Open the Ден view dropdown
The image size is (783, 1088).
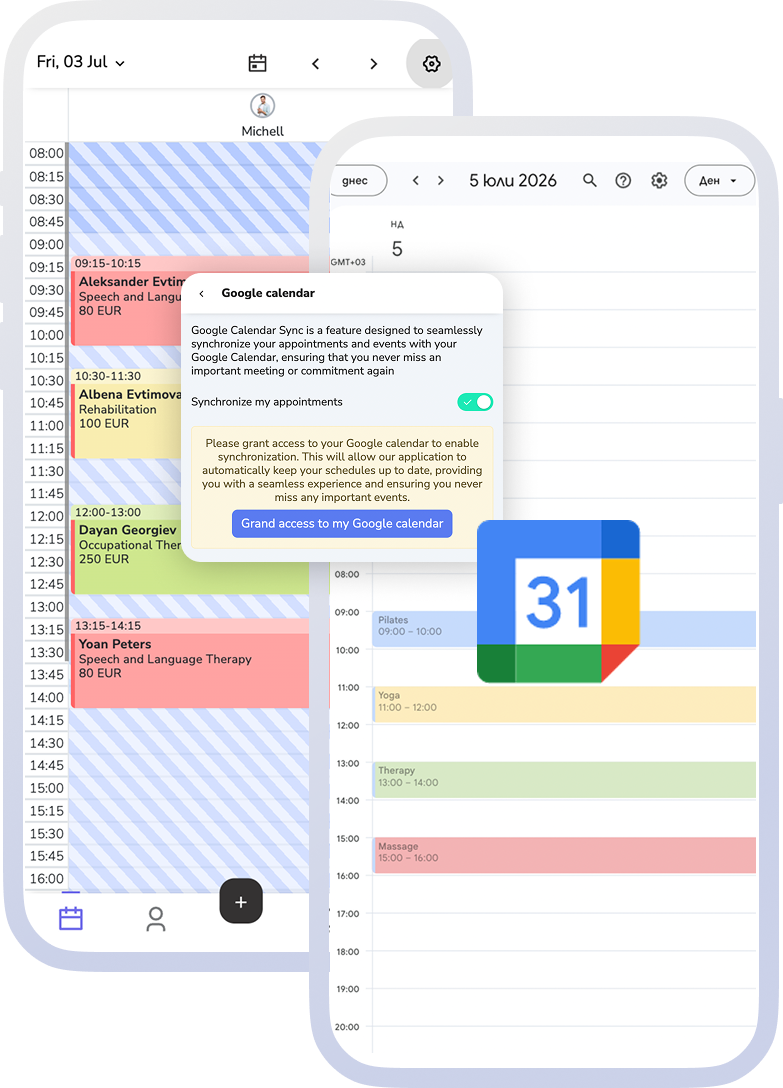(719, 180)
